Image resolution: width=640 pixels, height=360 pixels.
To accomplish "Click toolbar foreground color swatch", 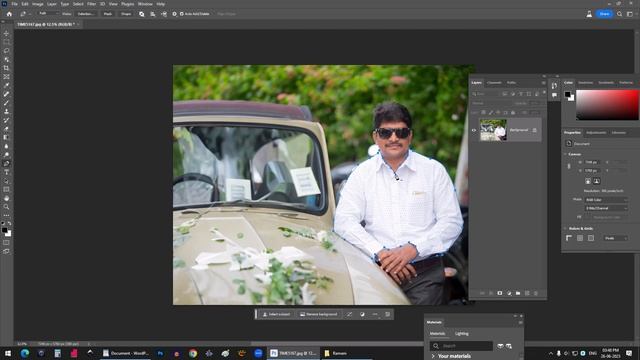I will [4, 231].
